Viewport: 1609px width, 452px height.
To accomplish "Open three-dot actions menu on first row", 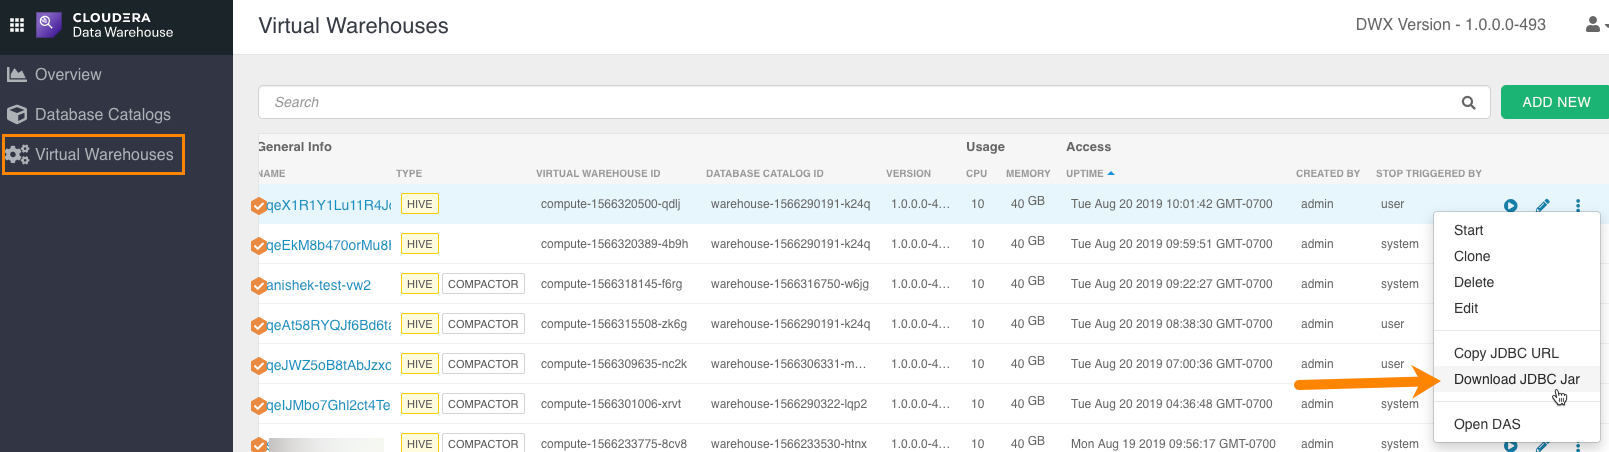I will point(1578,205).
